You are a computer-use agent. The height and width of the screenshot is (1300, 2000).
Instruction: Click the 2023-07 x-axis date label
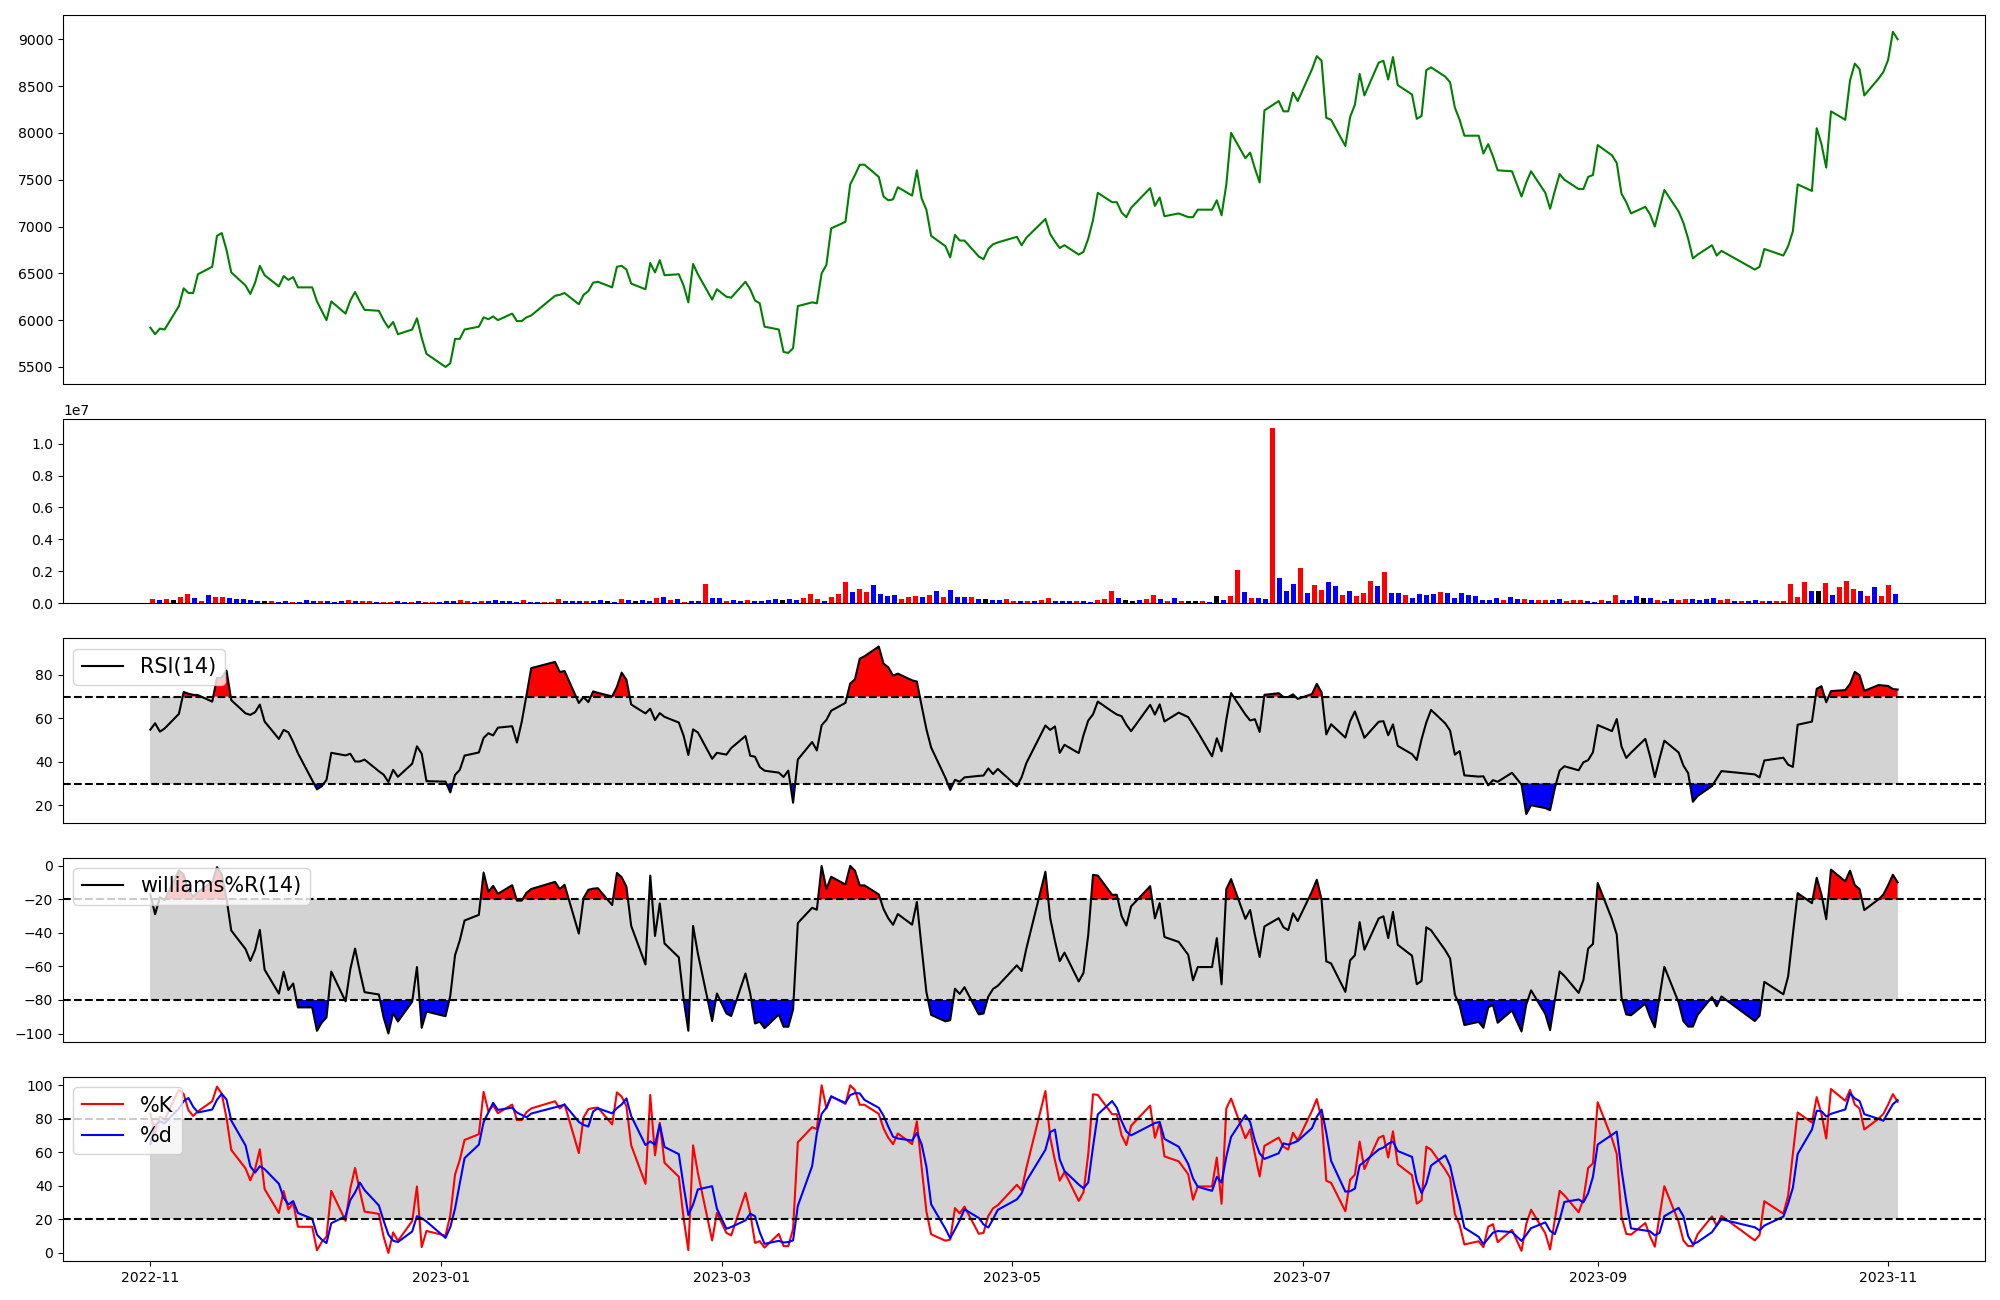tap(1303, 1277)
